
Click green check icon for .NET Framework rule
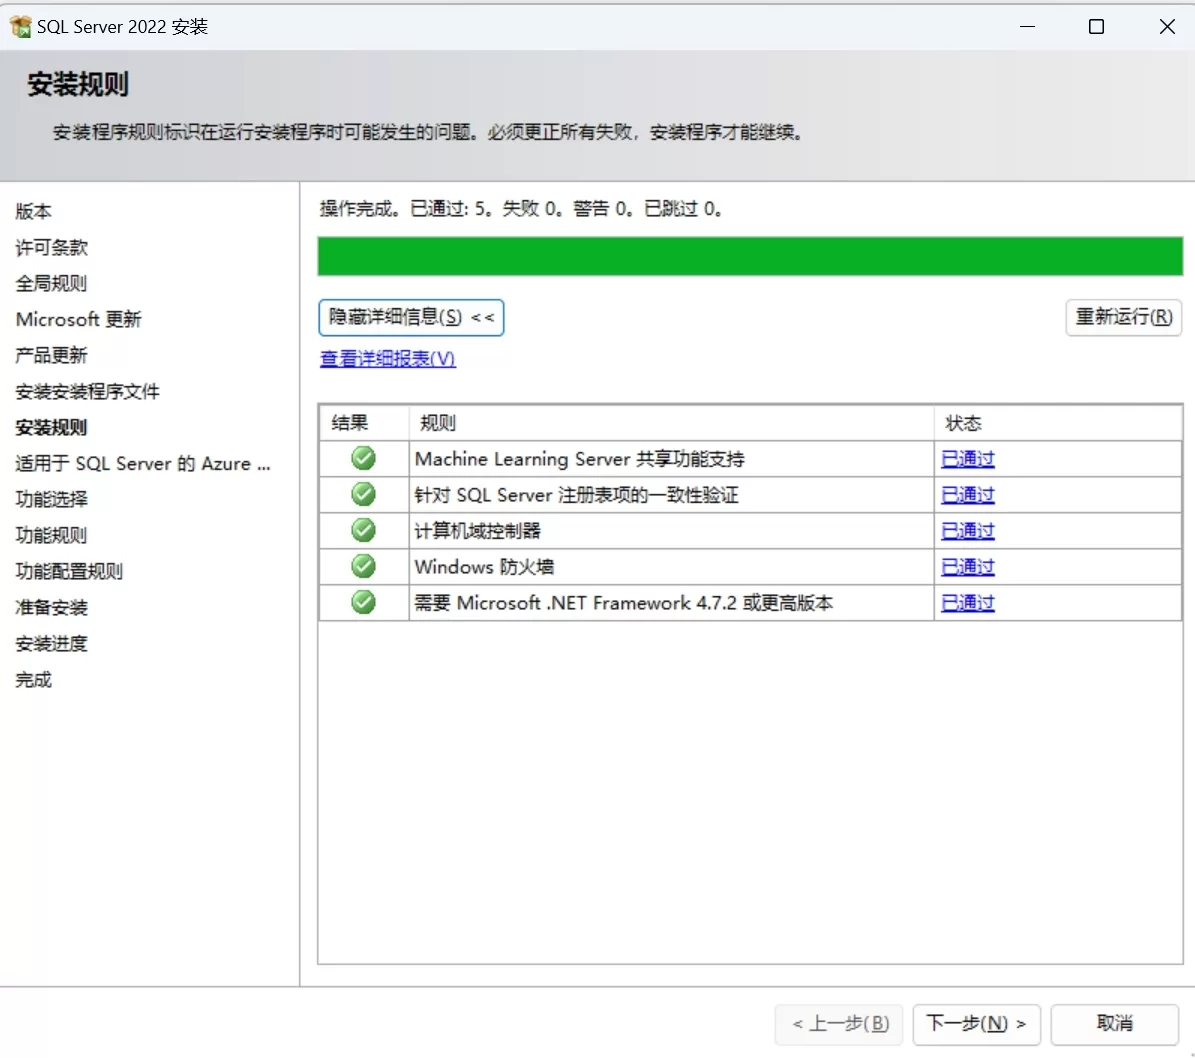click(363, 603)
